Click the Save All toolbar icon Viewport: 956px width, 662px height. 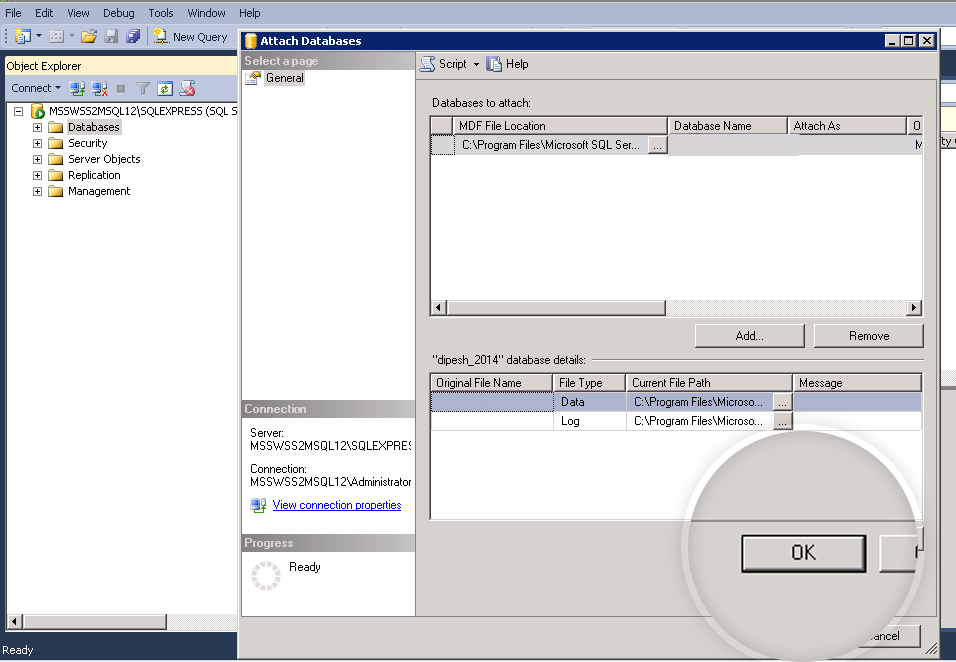point(133,37)
